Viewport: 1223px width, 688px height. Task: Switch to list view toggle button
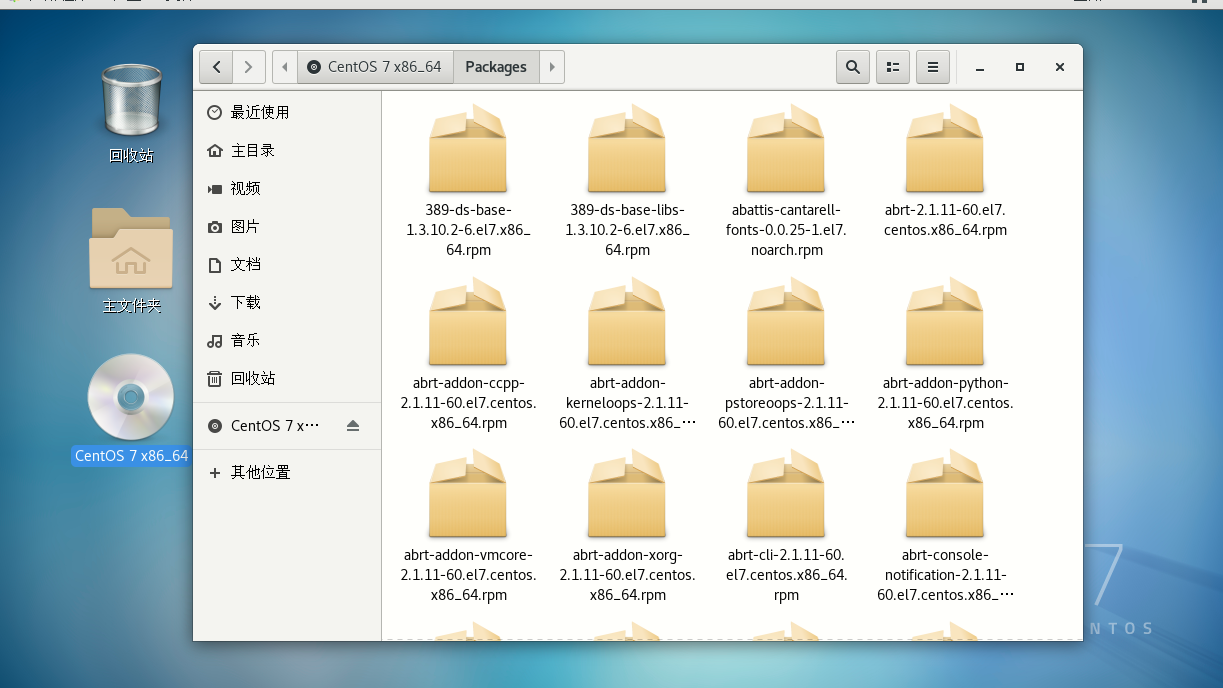[x=893, y=67]
